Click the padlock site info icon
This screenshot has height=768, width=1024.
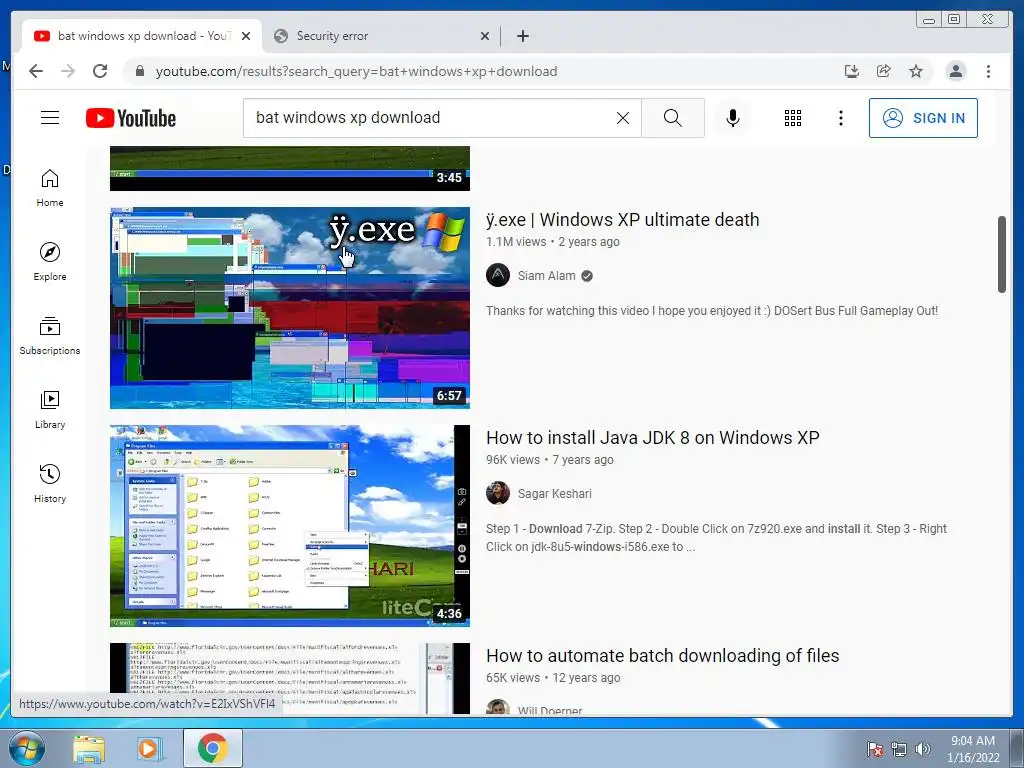pos(140,71)
